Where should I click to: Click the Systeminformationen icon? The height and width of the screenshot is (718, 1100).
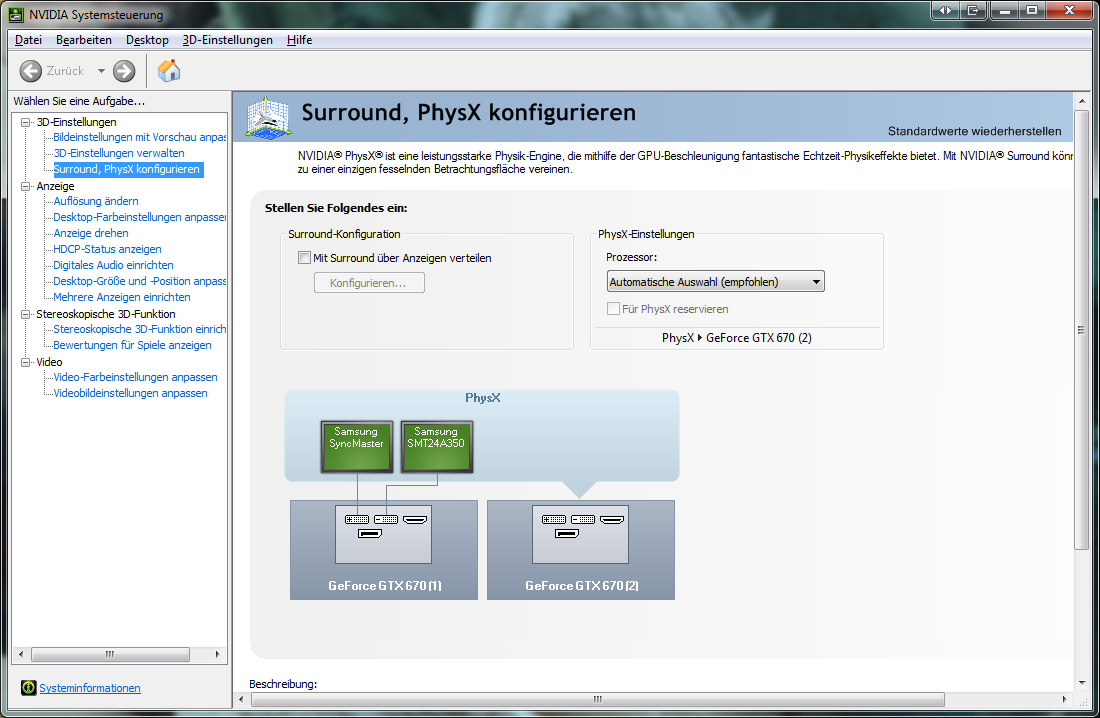coord(28,688)
